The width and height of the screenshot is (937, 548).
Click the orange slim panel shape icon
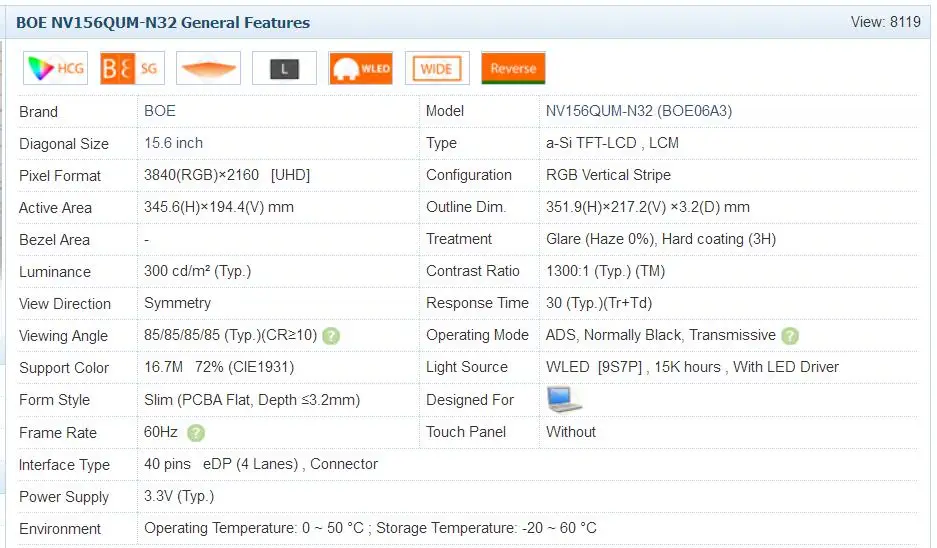[209, 68]
